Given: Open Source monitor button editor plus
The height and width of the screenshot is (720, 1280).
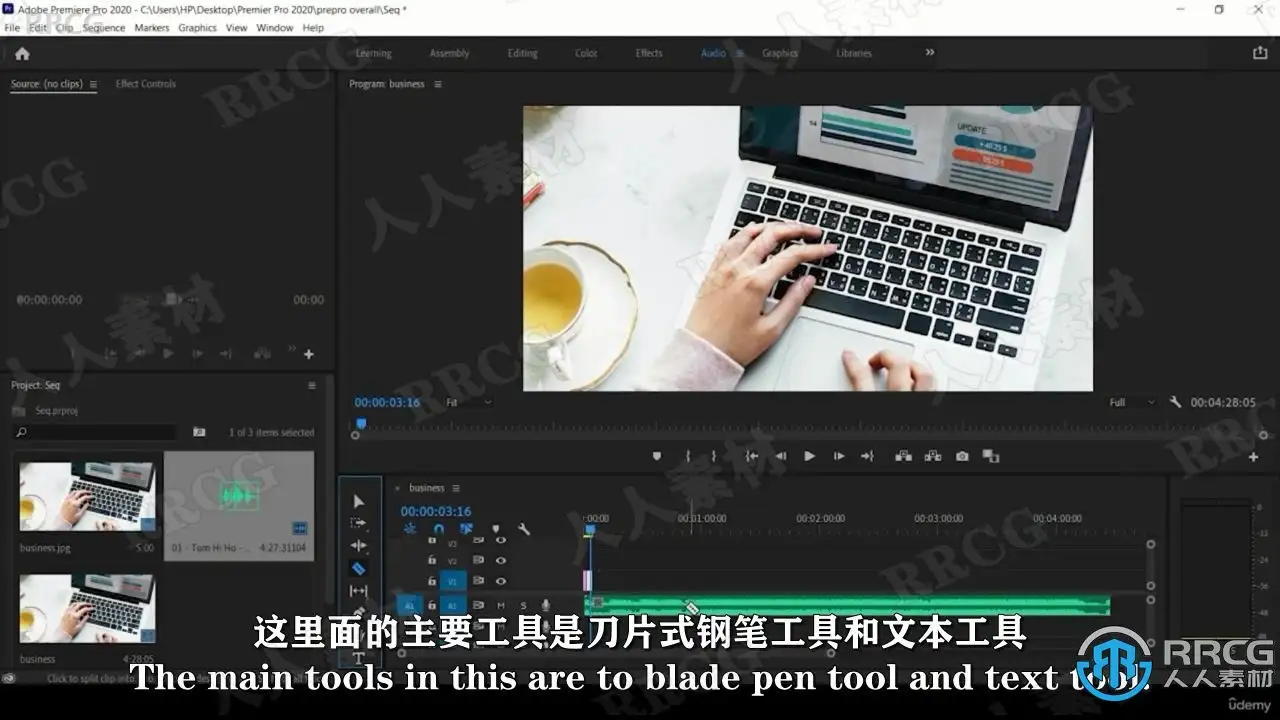Looking at the screenshot, I should pos(309,354).
